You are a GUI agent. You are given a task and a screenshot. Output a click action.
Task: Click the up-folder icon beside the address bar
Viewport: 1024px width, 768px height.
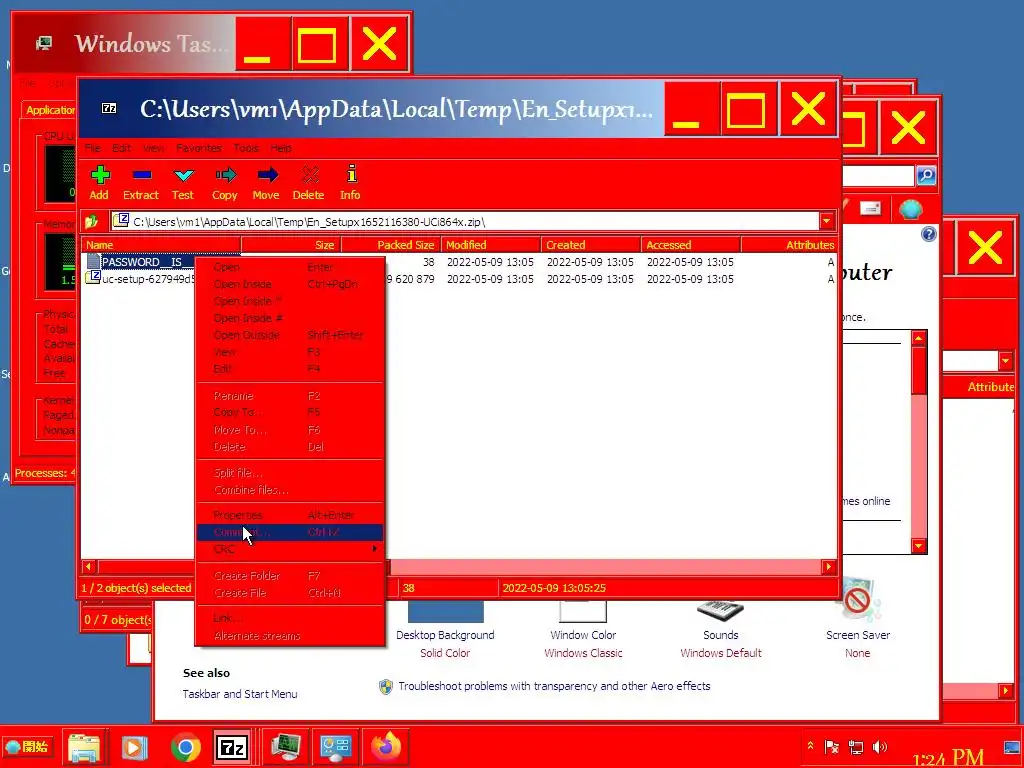91,221
